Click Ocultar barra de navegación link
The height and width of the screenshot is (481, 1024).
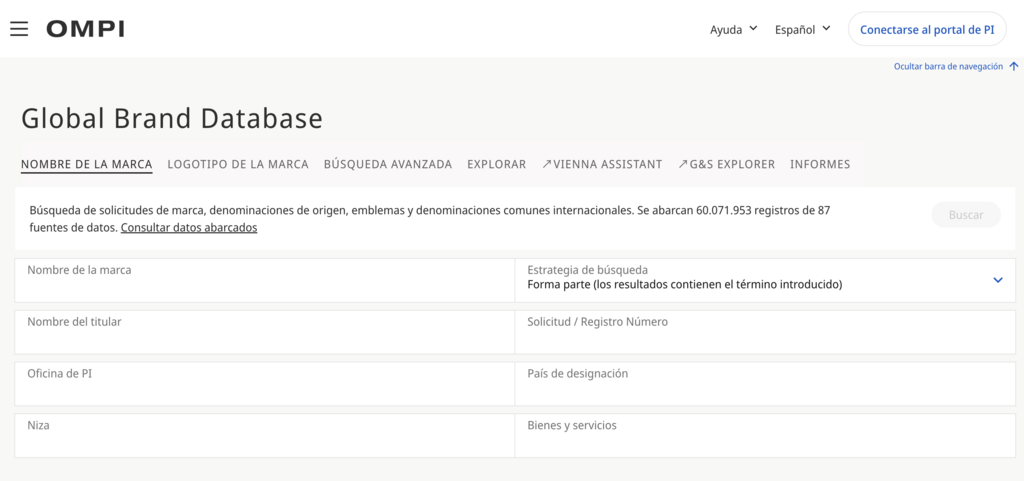tap(948, 67)
